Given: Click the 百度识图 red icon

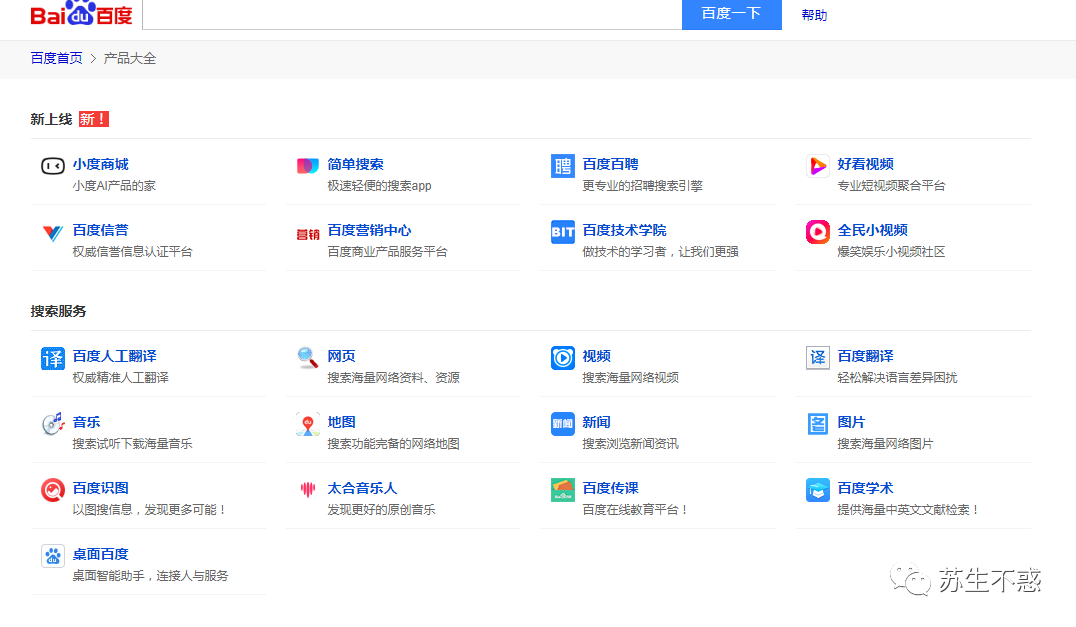Looking at the screenshot, I should [x=53, y=490].
